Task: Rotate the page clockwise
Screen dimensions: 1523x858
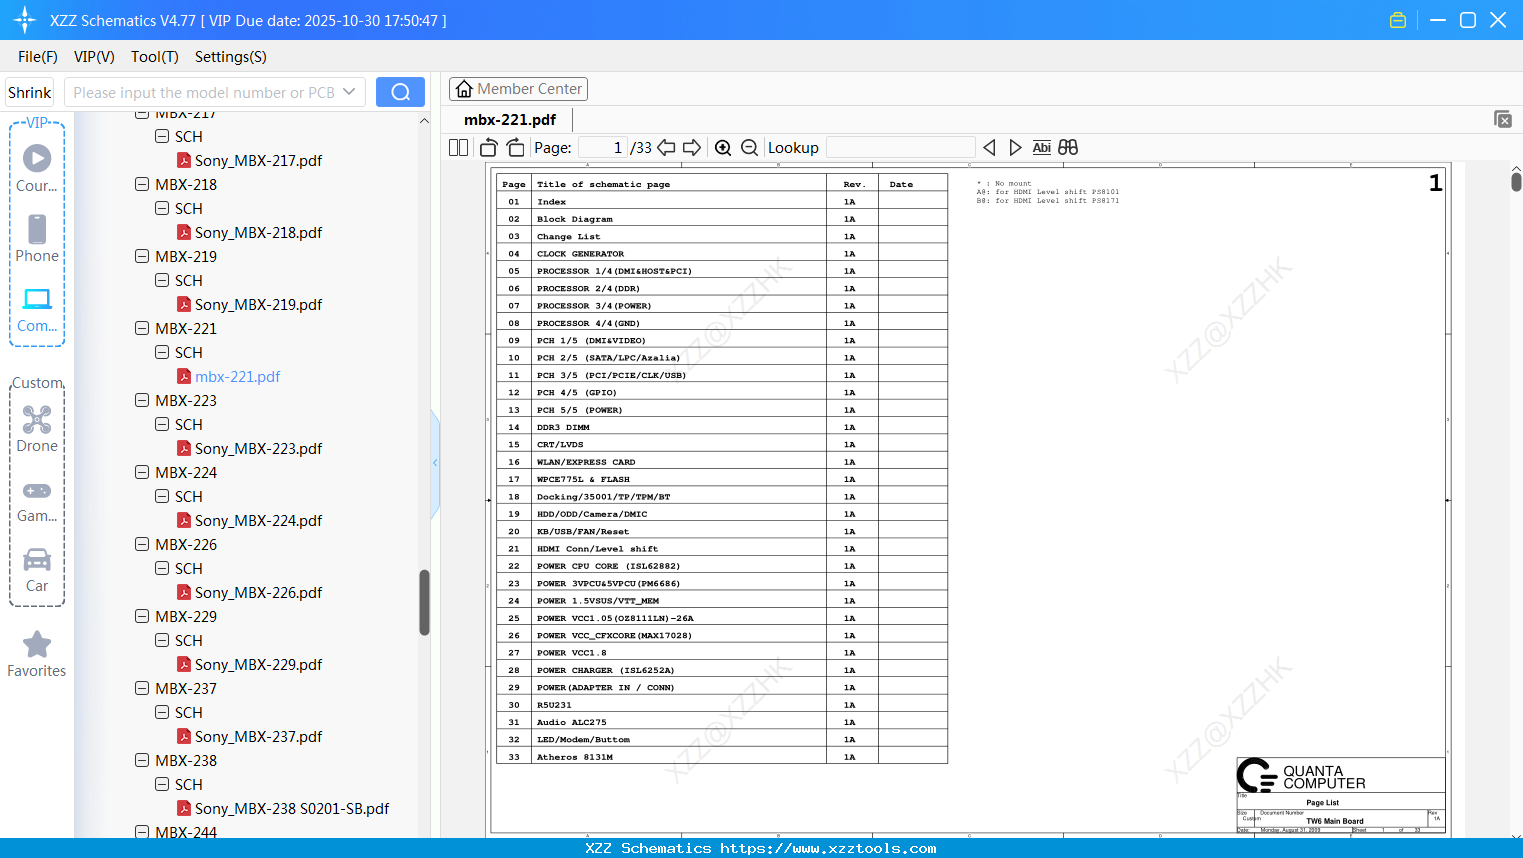Action: click(516, 148)
